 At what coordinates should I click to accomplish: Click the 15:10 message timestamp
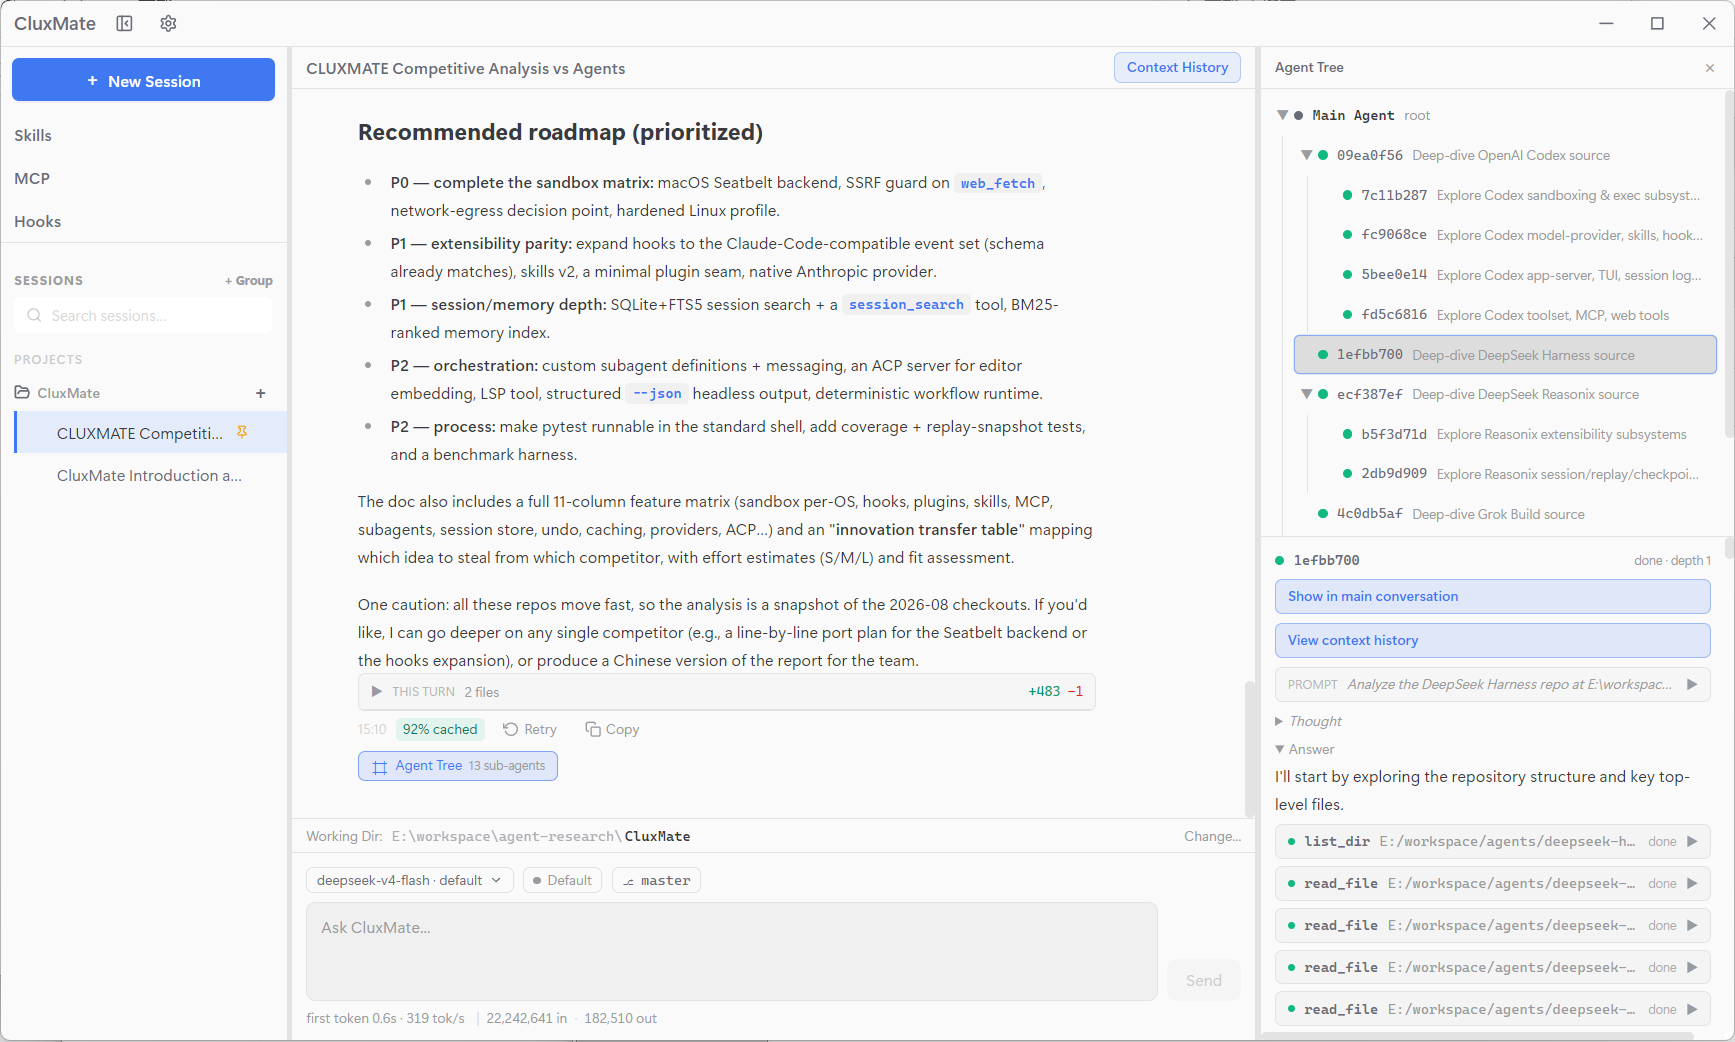(x=372, y=729)
